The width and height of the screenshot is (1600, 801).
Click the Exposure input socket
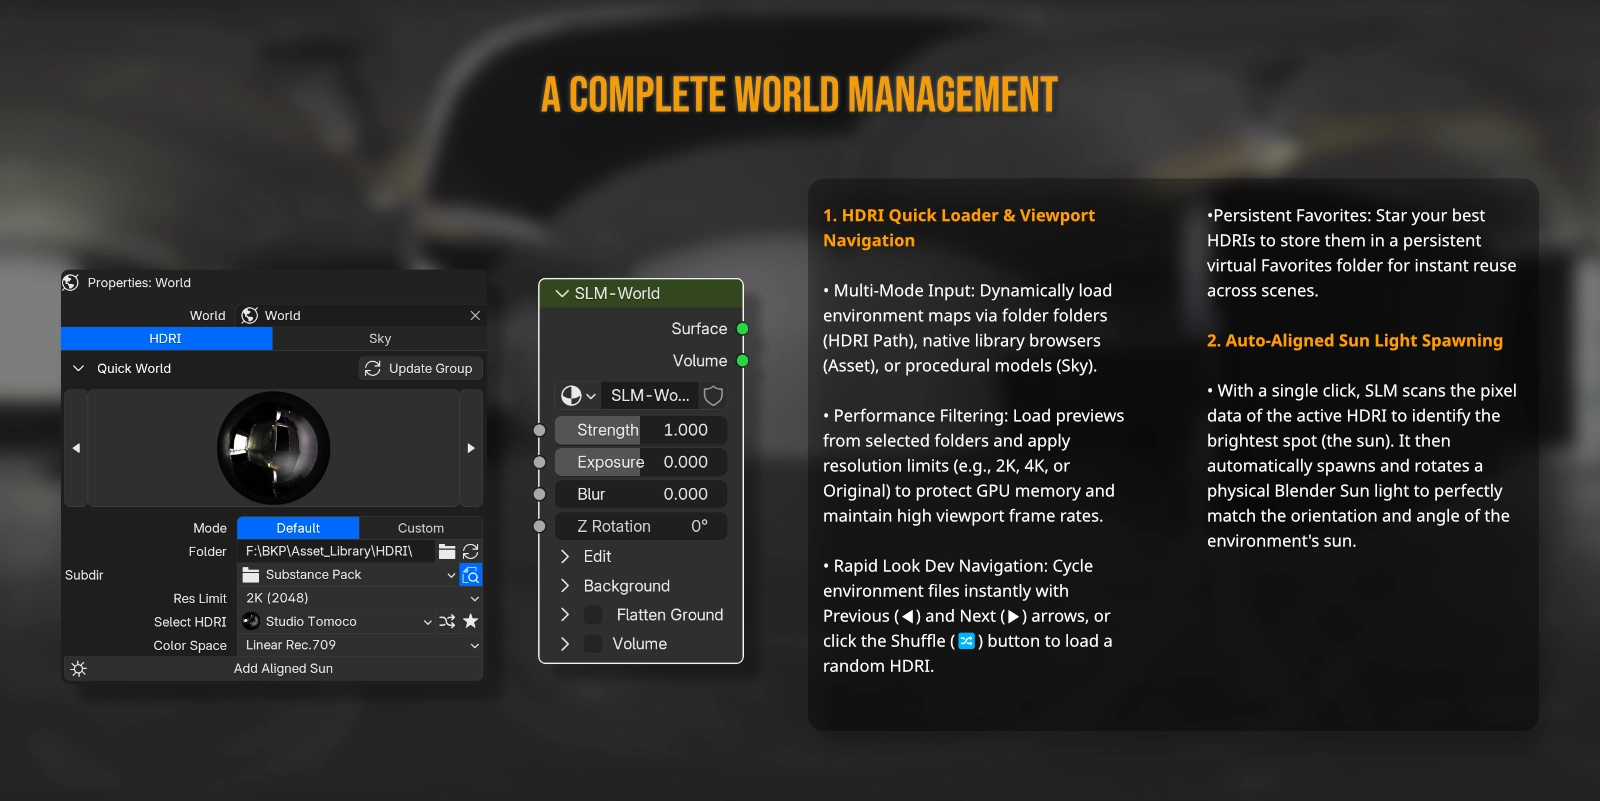(540, 462)
